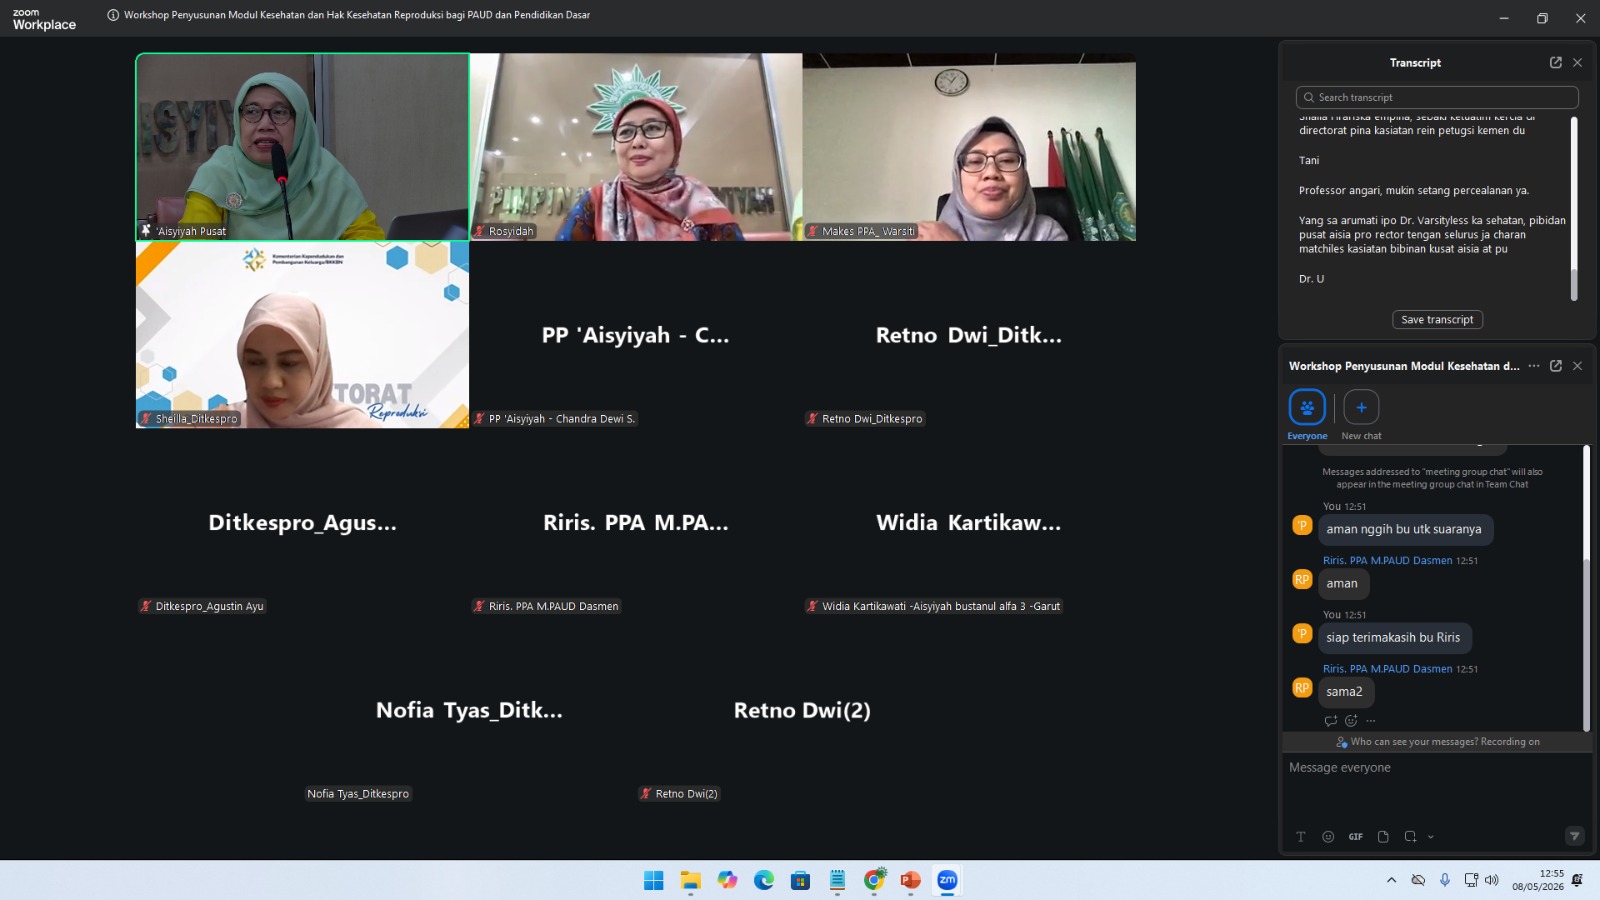Select the Ditkespro_Agustin Ayu participant tile
This screenshot has height=900, width=1600.
pos(302,522)
